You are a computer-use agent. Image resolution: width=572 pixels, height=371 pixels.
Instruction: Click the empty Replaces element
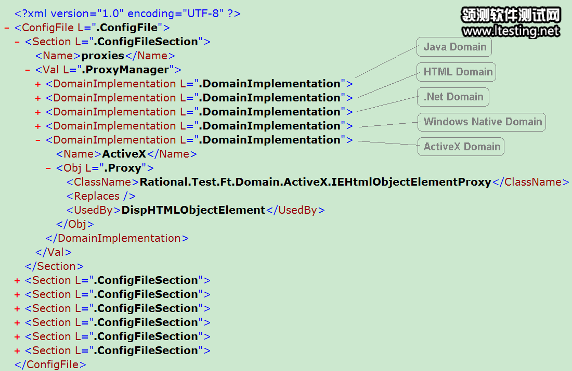[x=101, y=196]
